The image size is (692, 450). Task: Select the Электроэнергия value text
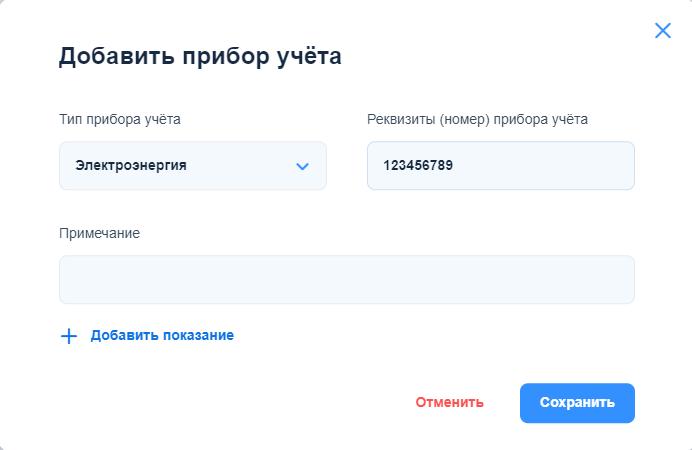pos(131,166)
